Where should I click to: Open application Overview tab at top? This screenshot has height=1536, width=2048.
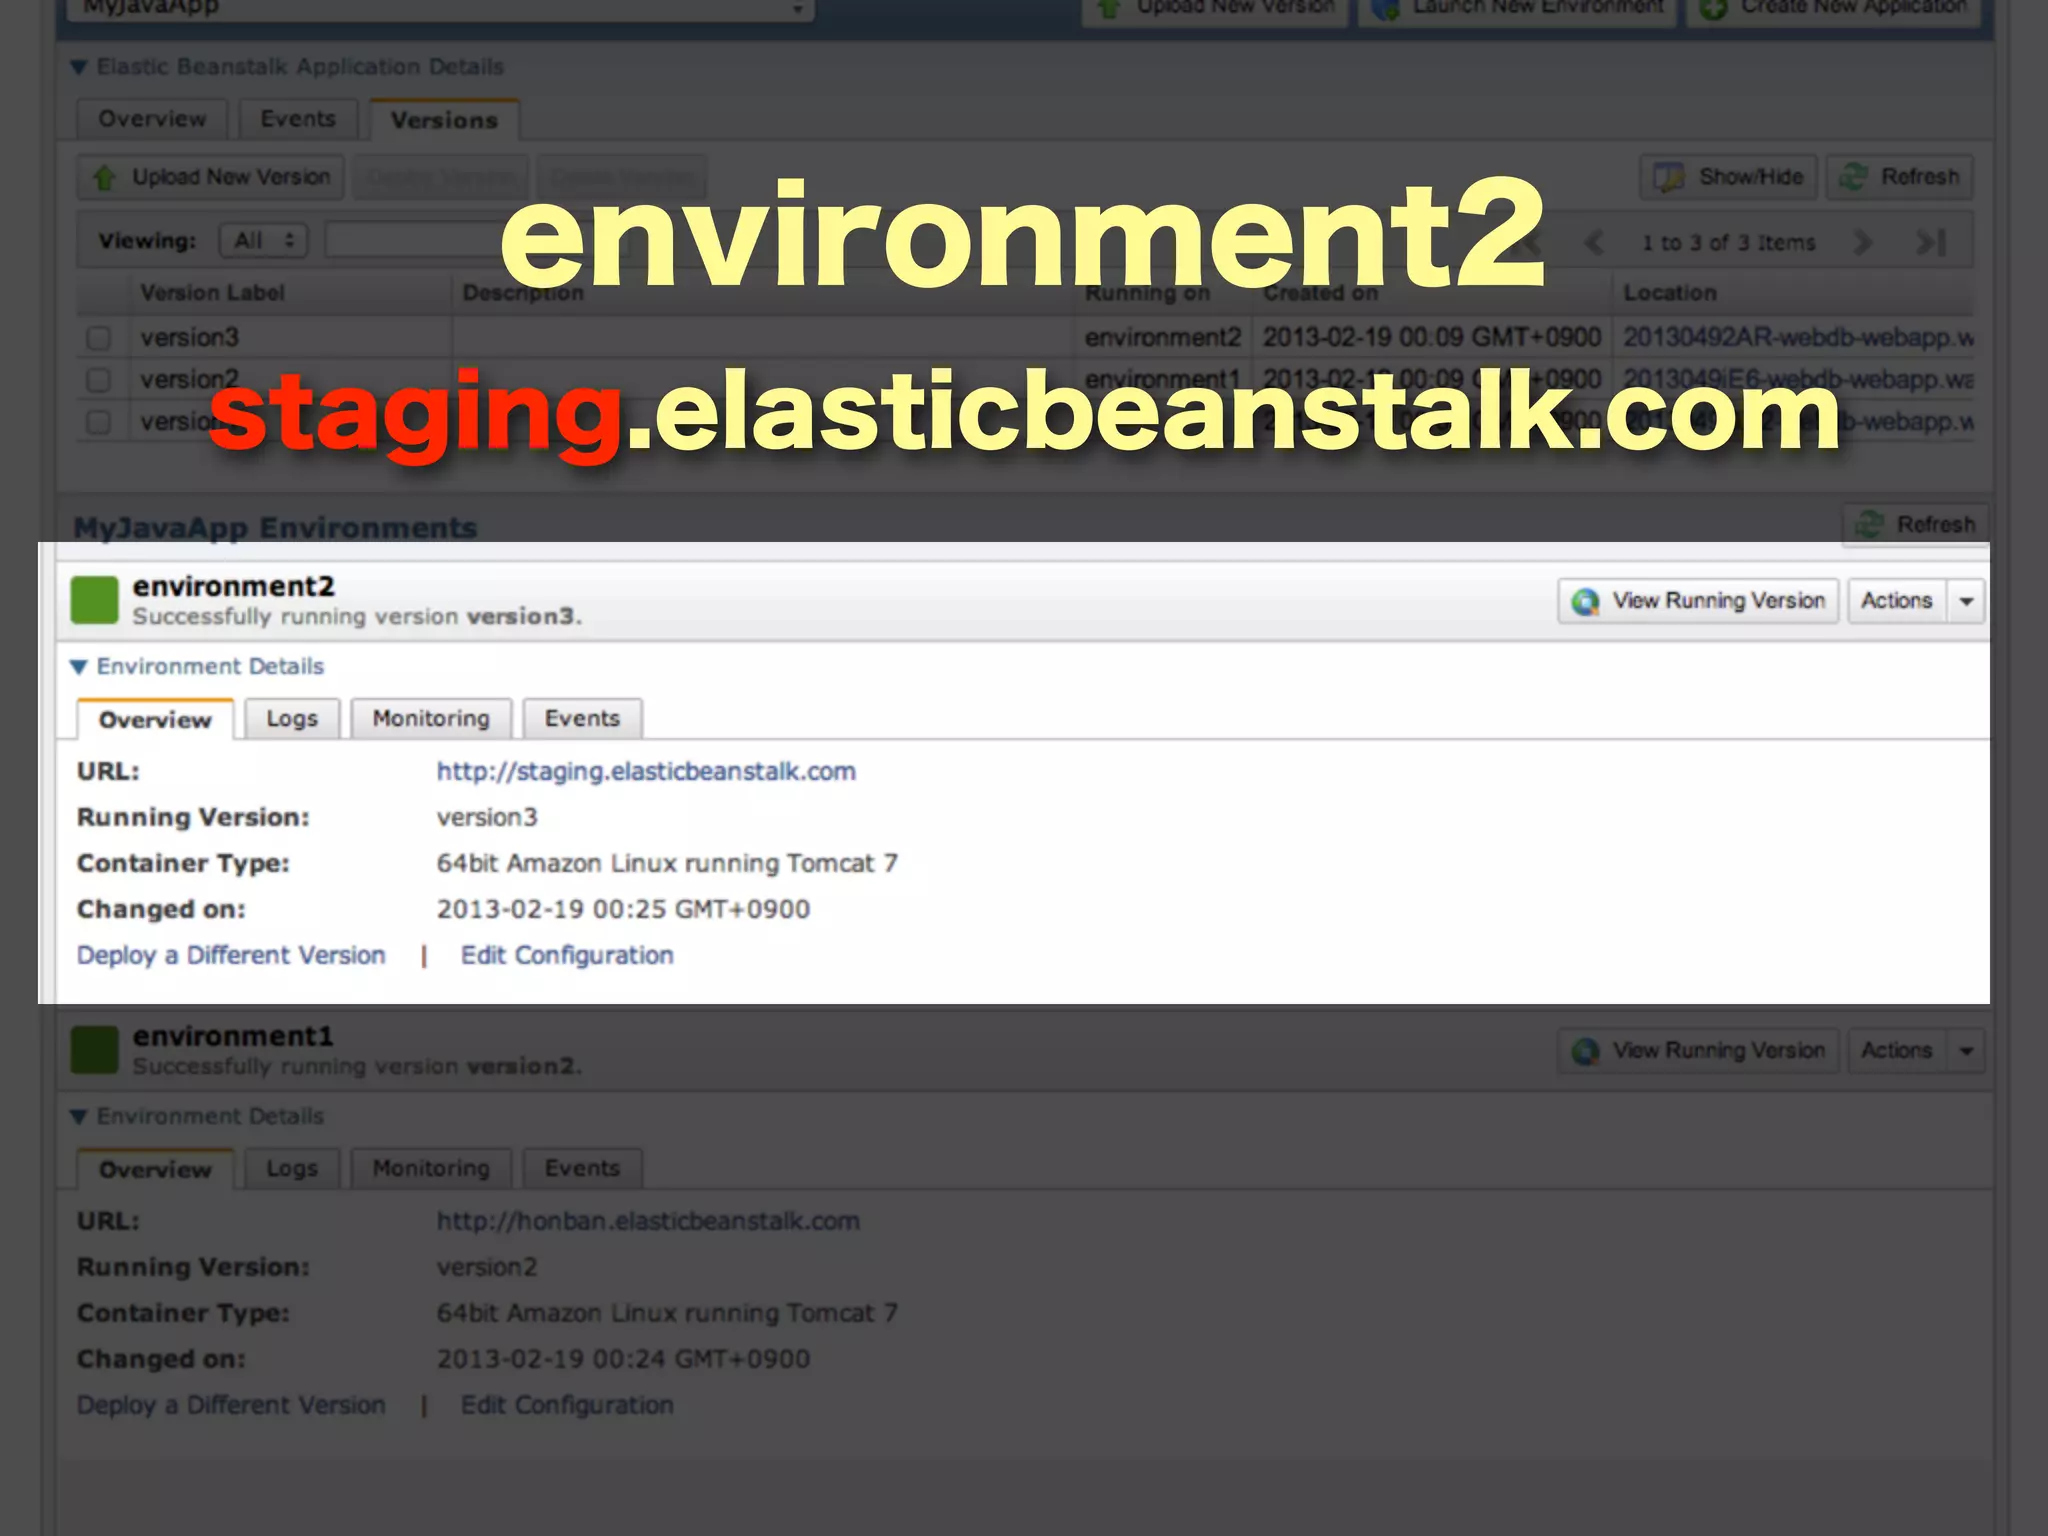pos(152,119)
